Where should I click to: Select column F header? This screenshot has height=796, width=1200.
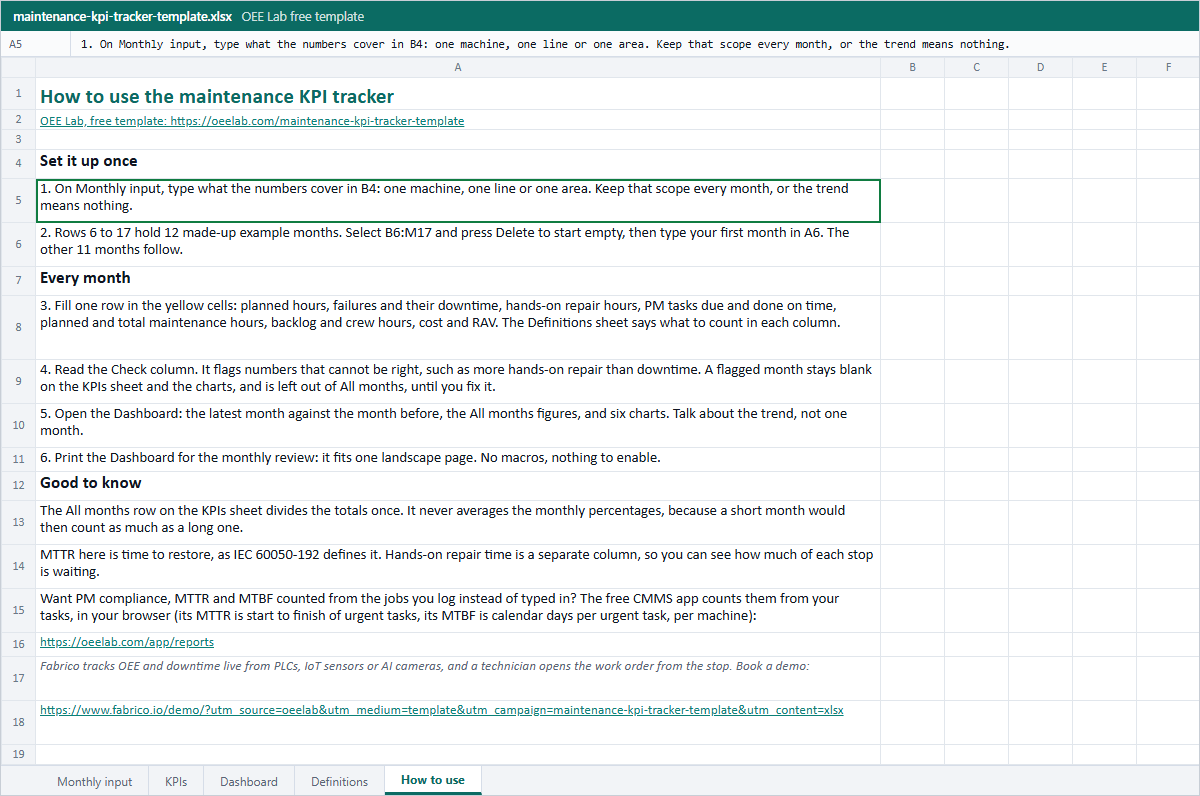coord(1168,67)
